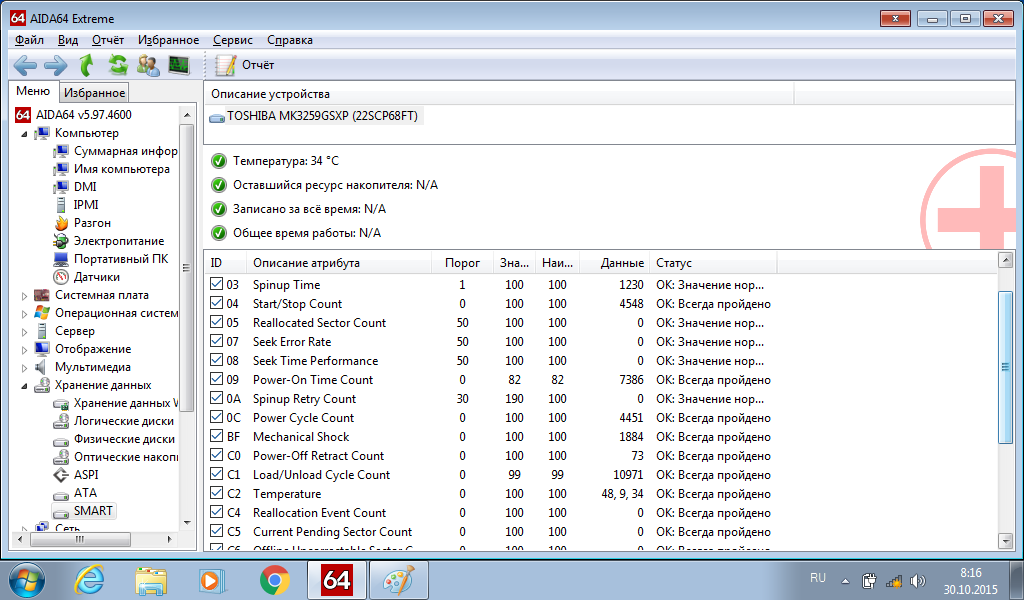Open the Сервис menu

232,40
